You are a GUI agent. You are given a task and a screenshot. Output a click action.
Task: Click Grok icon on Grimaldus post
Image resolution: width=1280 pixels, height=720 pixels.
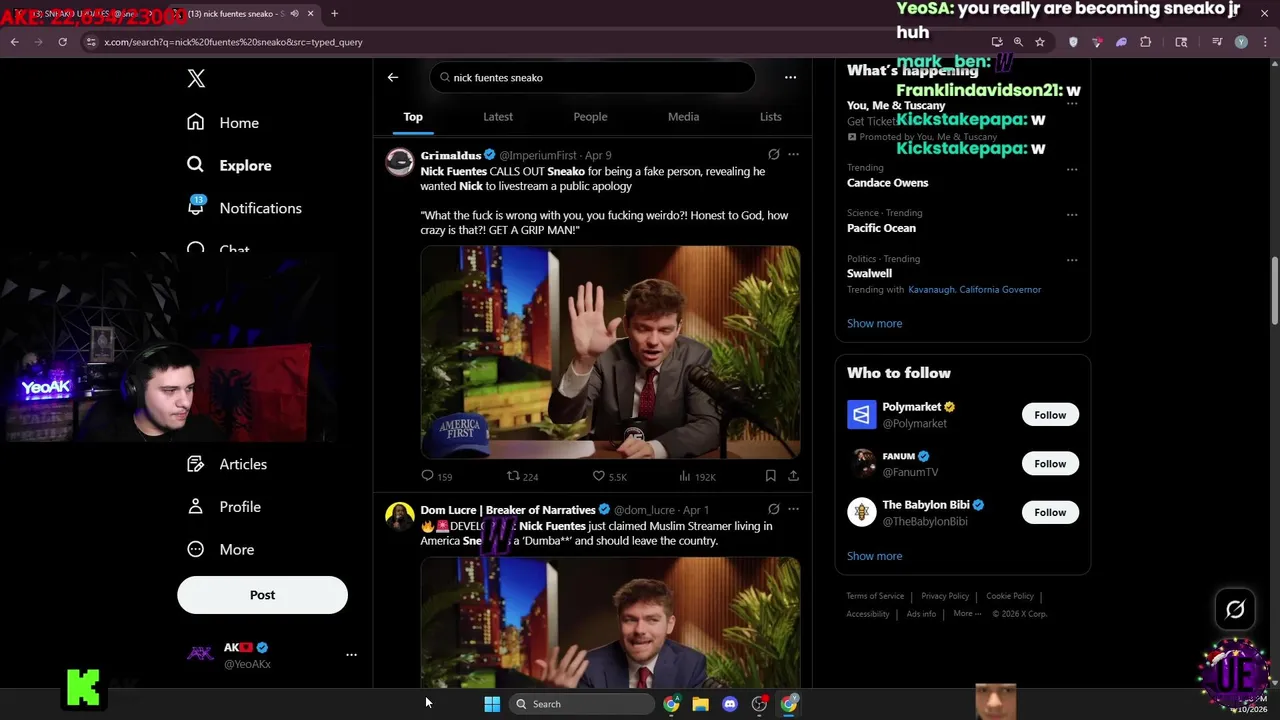pyautogui.click(x=773, y=155)
